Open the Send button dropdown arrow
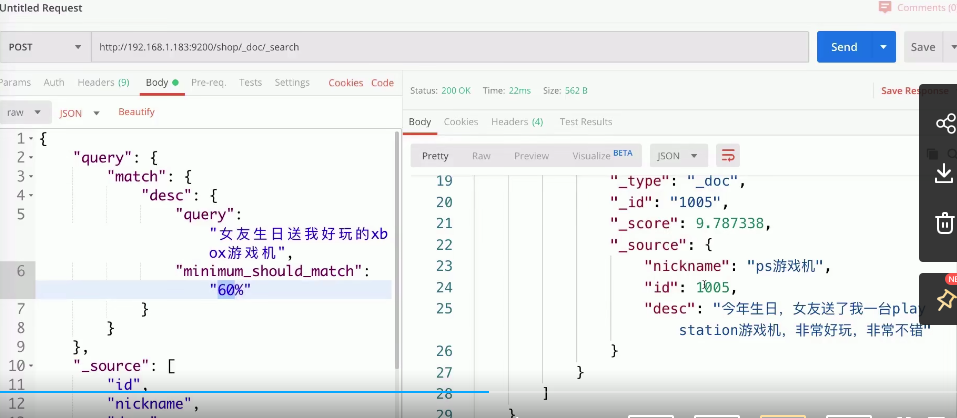 click(x=883, y=47)
